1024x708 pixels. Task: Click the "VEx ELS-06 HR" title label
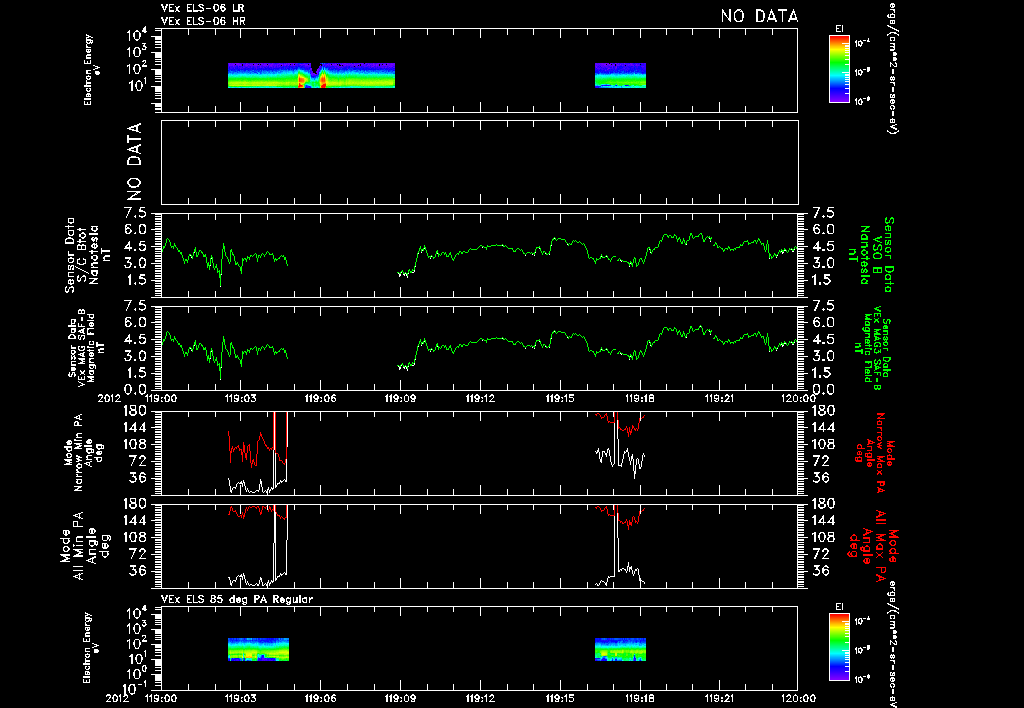203,21
